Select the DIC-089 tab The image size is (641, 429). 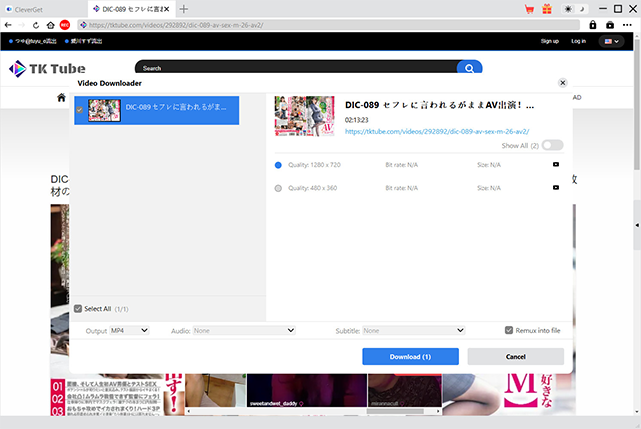130,9
